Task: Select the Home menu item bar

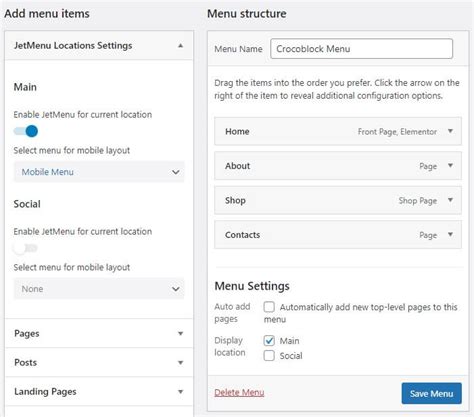Action: coord(338,131)
